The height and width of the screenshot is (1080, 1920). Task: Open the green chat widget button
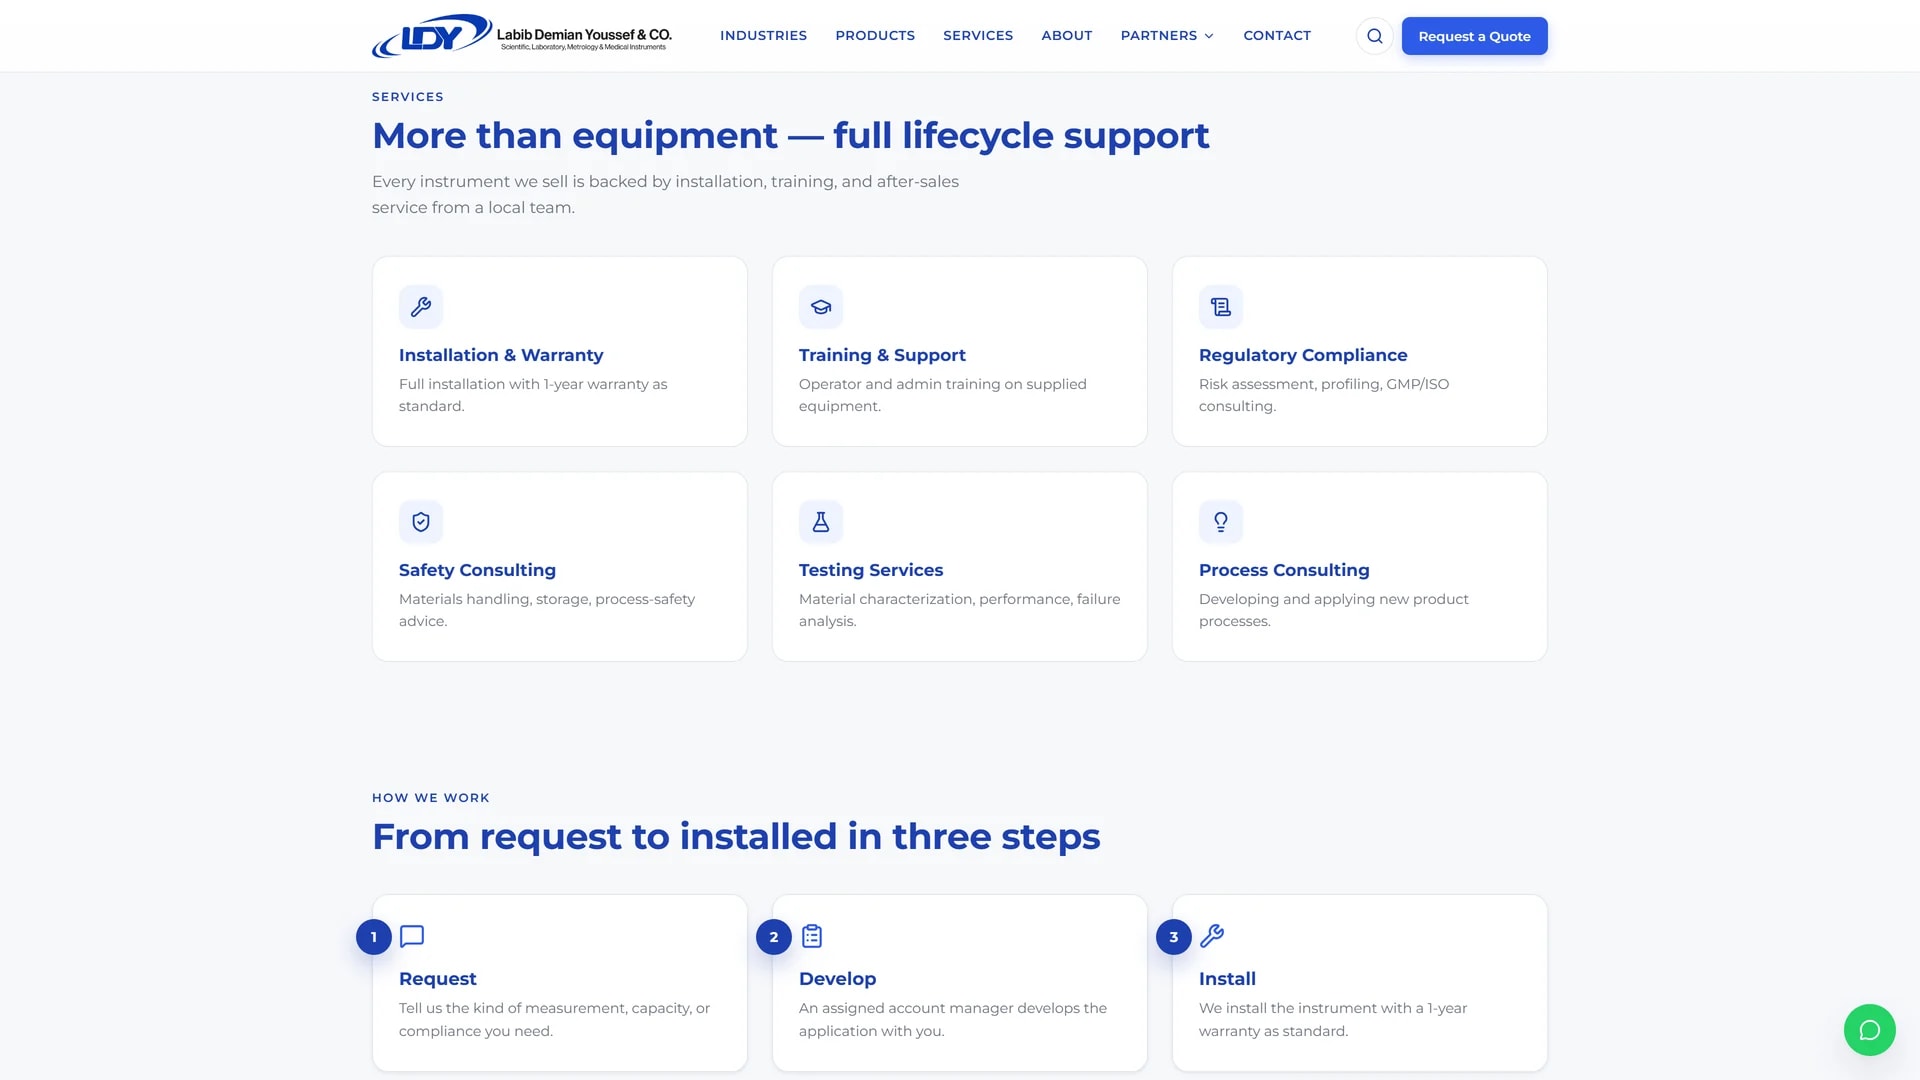(x=1869, y=1030)
